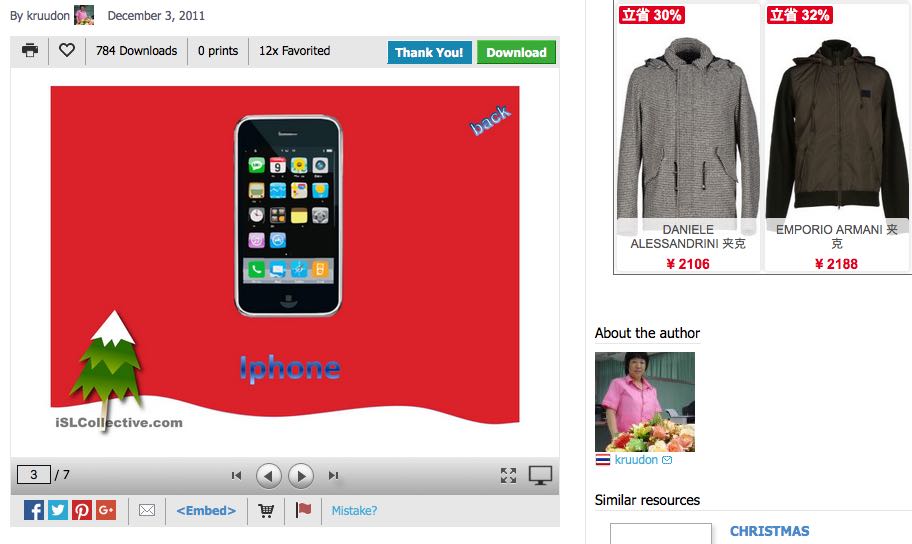This screenshot has width=912, height=544.
Task: Share on Facebook
Action: (34, 510)
